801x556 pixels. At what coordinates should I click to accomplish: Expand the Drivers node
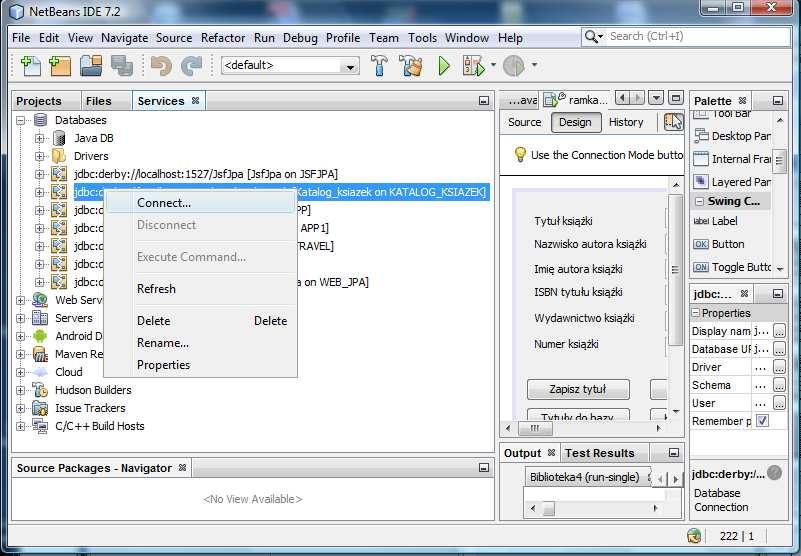pyautogui.click(x=39, y=156)
